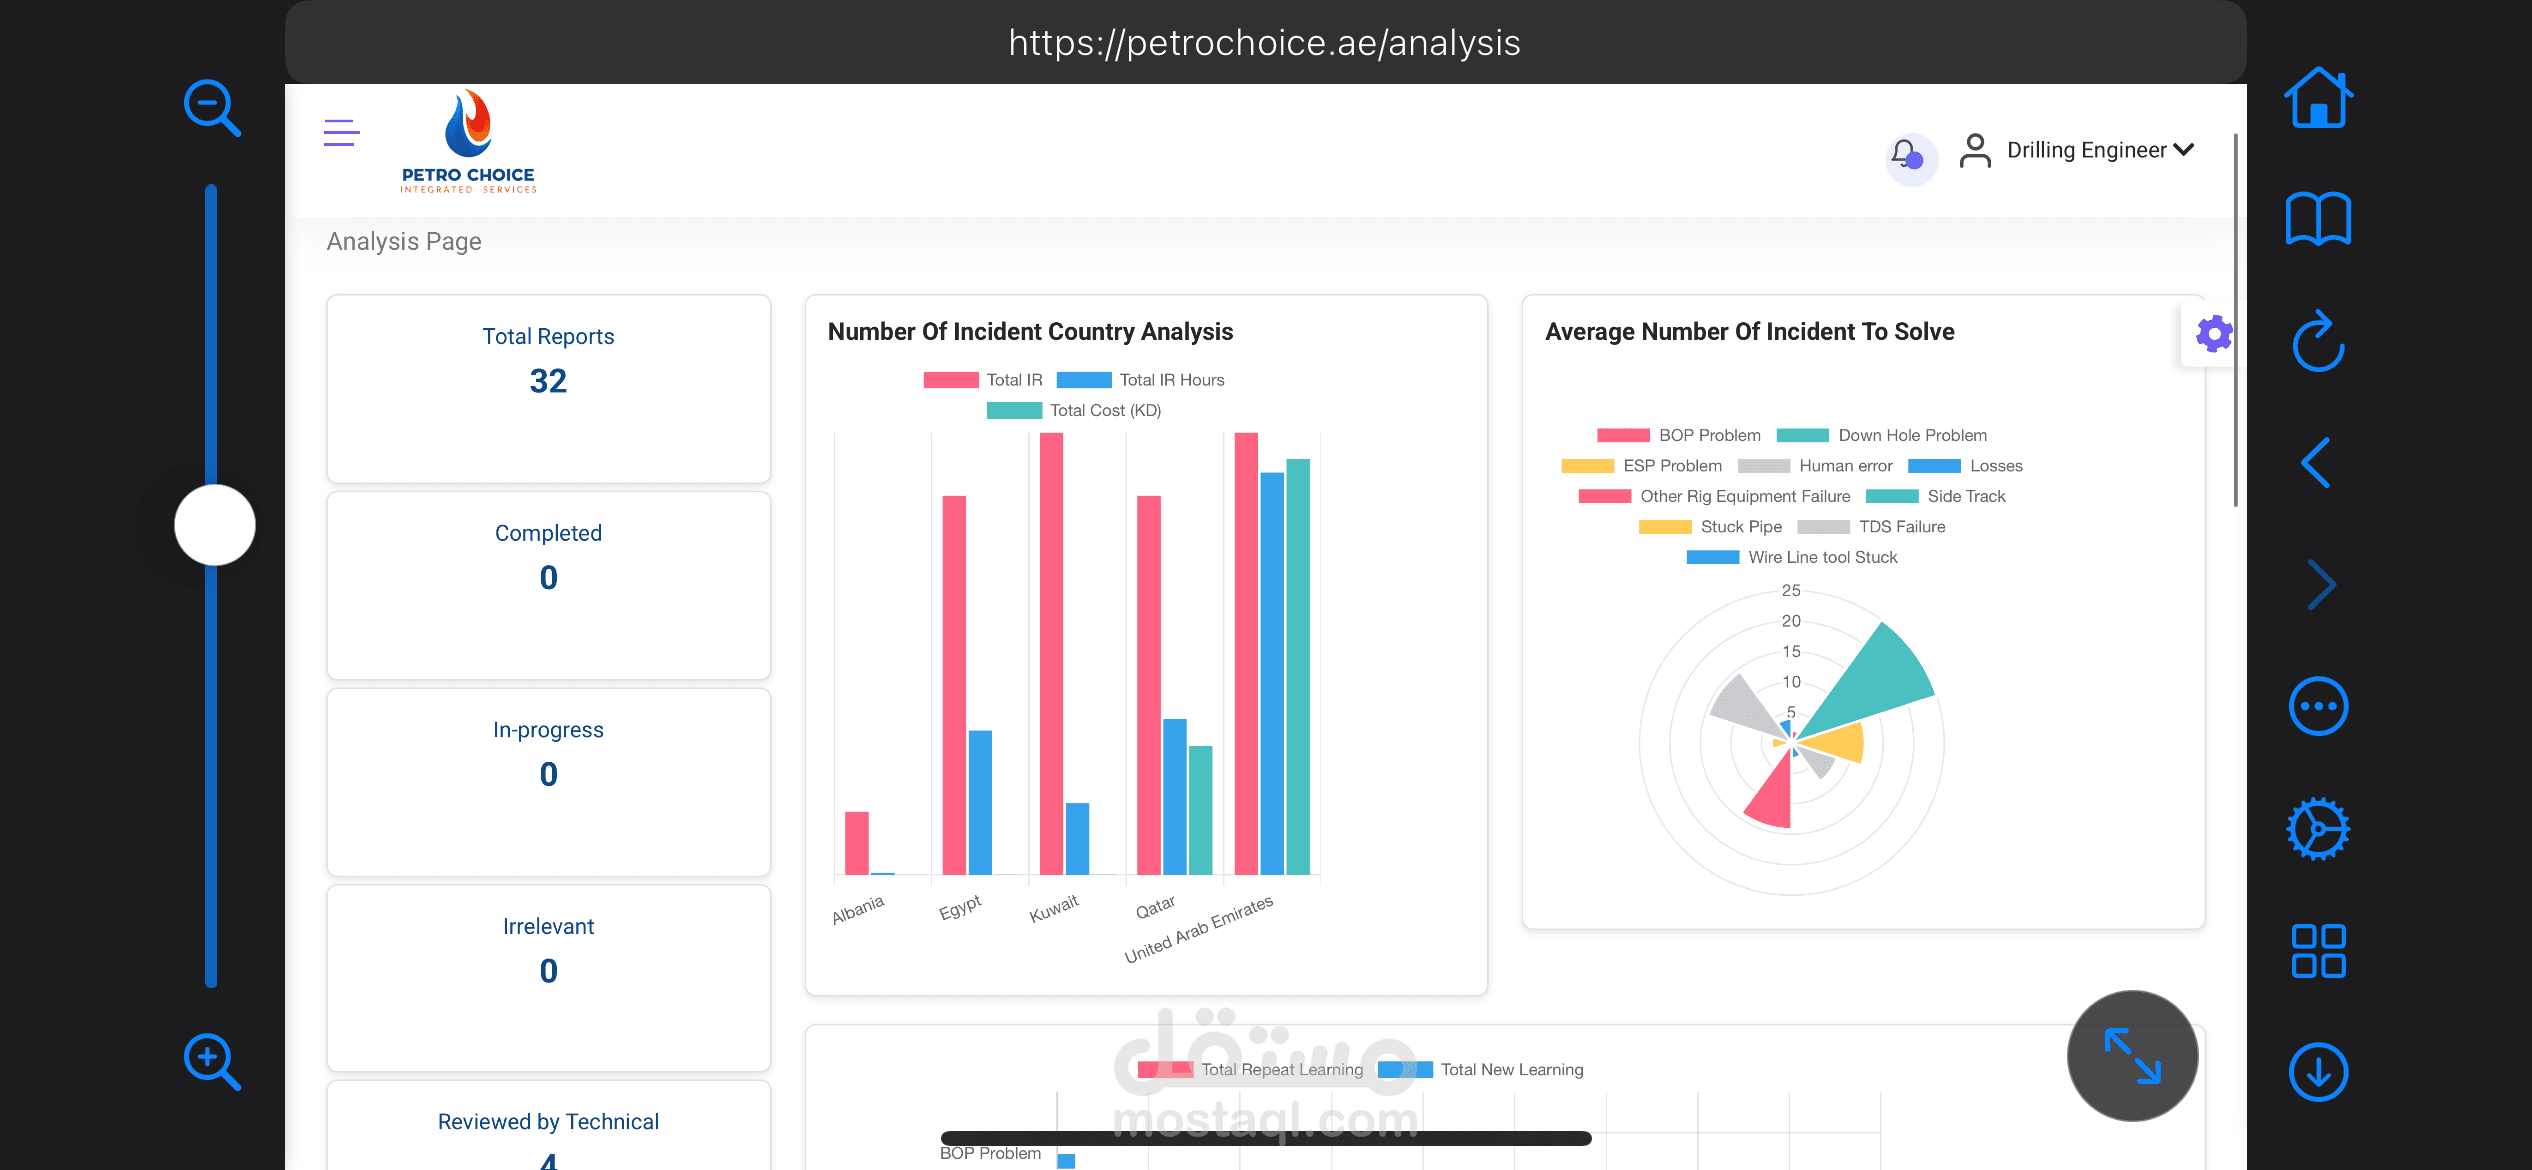Click the URL address bar

(x=1265, y=43)
